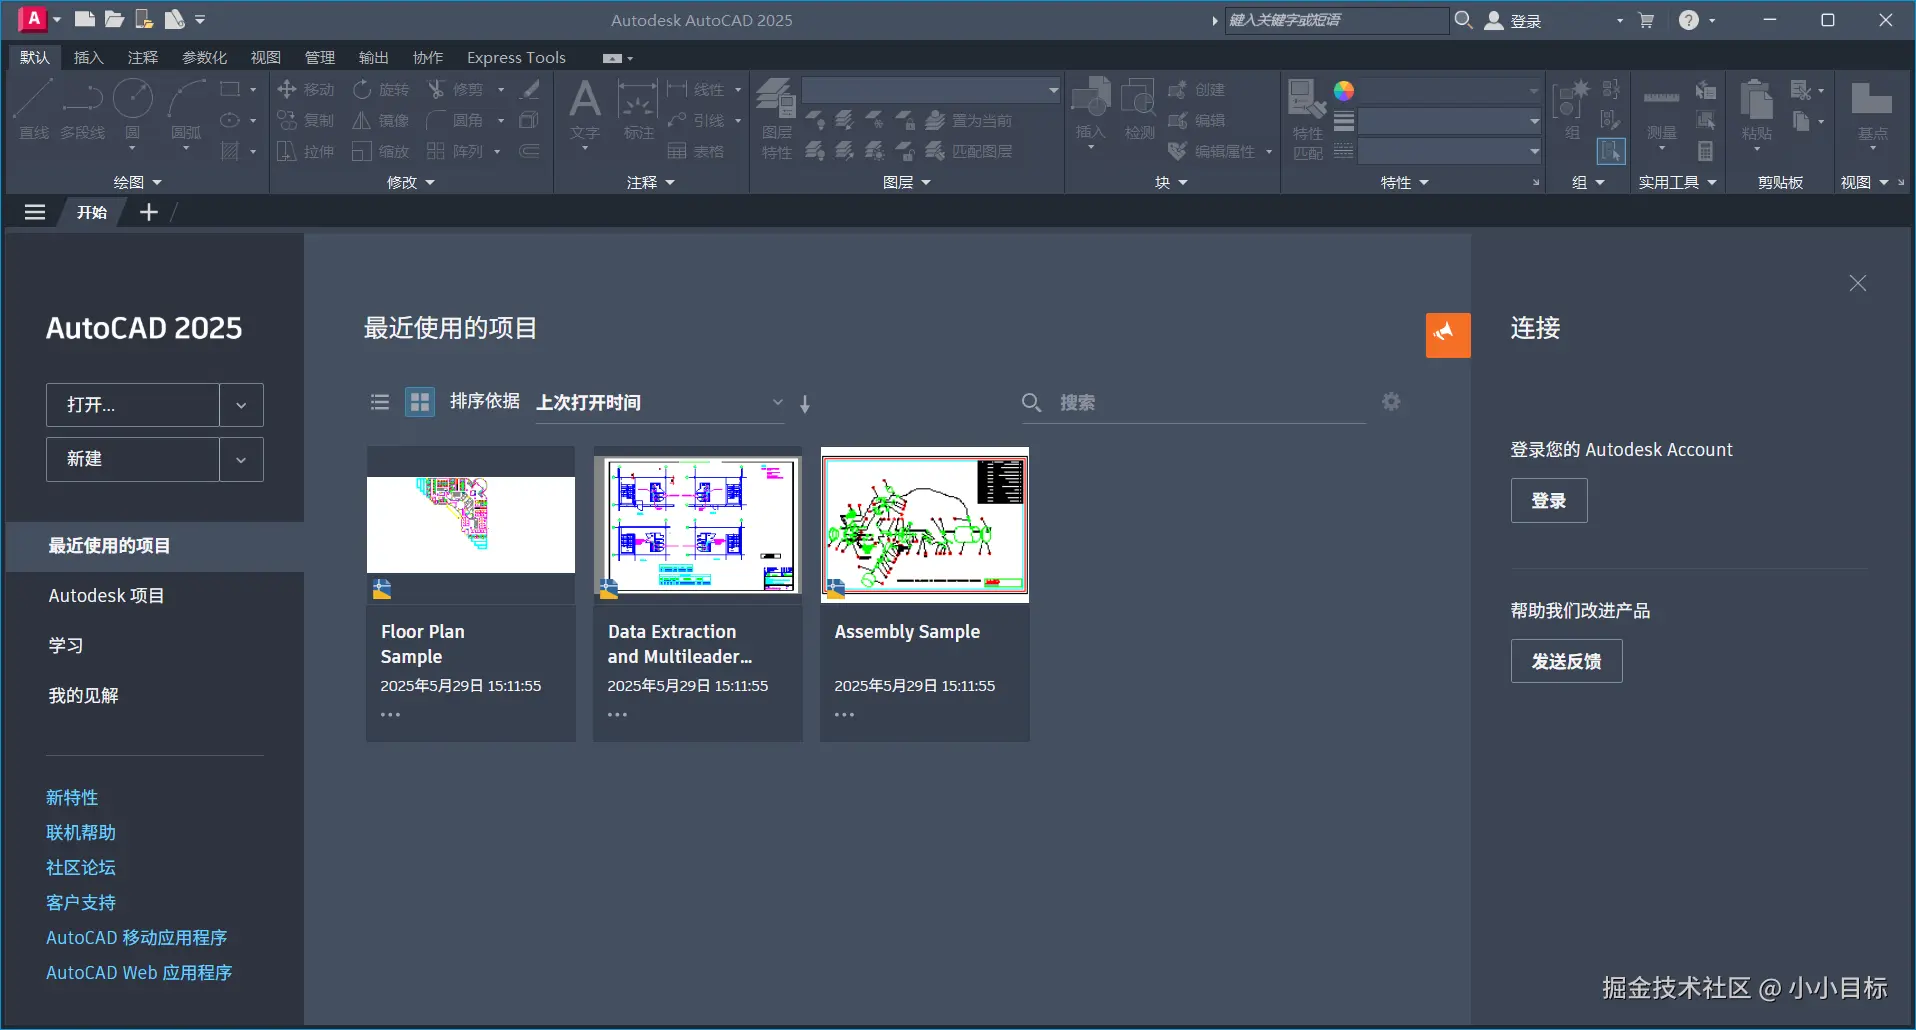
Task: Toggle the sort direction arrow
Action: [805, 403]
